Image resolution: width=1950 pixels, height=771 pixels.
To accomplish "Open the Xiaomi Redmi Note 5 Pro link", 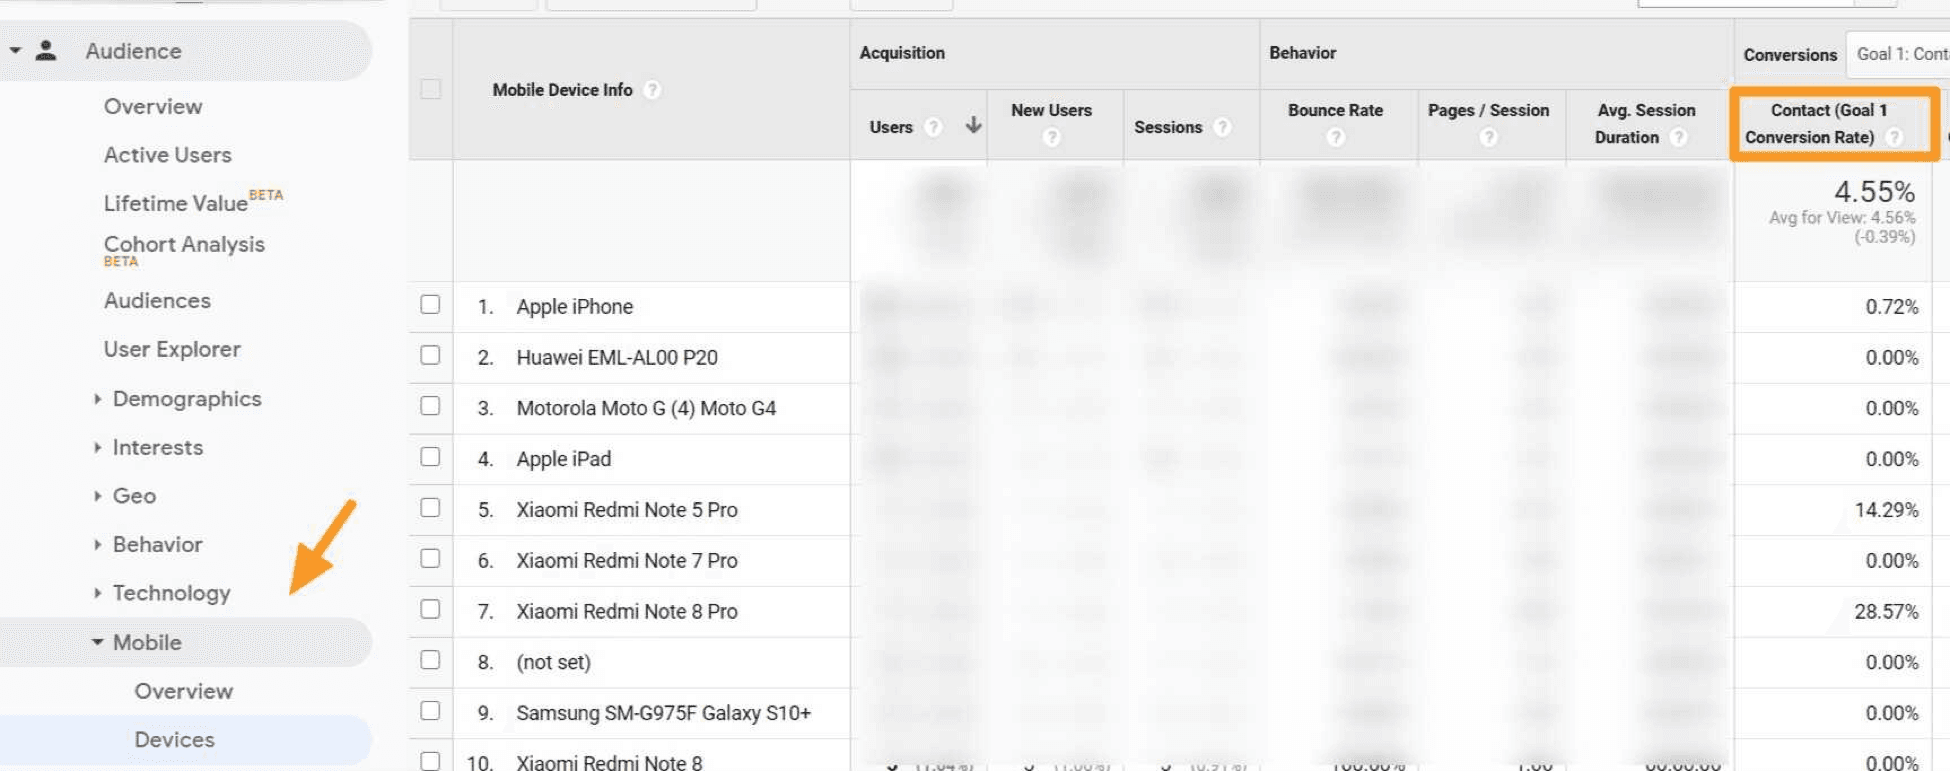I will [x=627, y=510].
